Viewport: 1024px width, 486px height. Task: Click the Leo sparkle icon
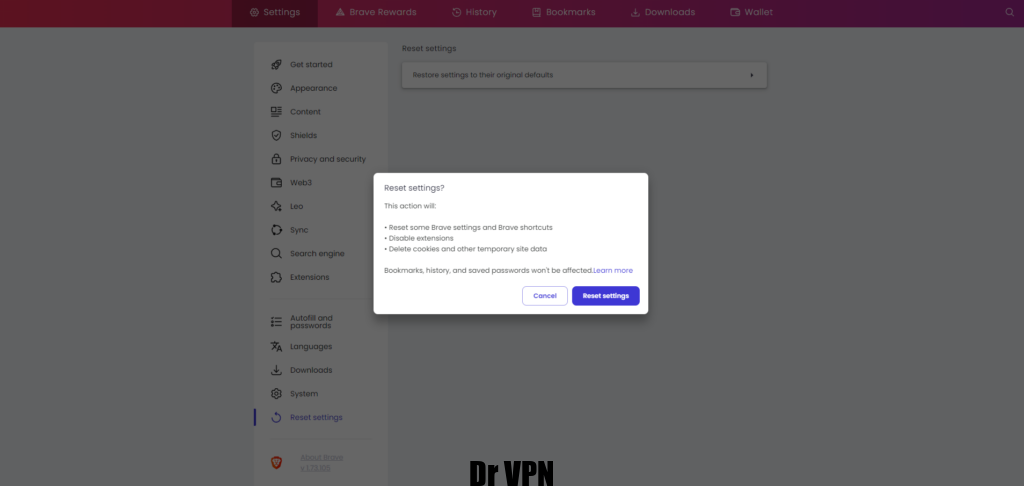point(276,206)
